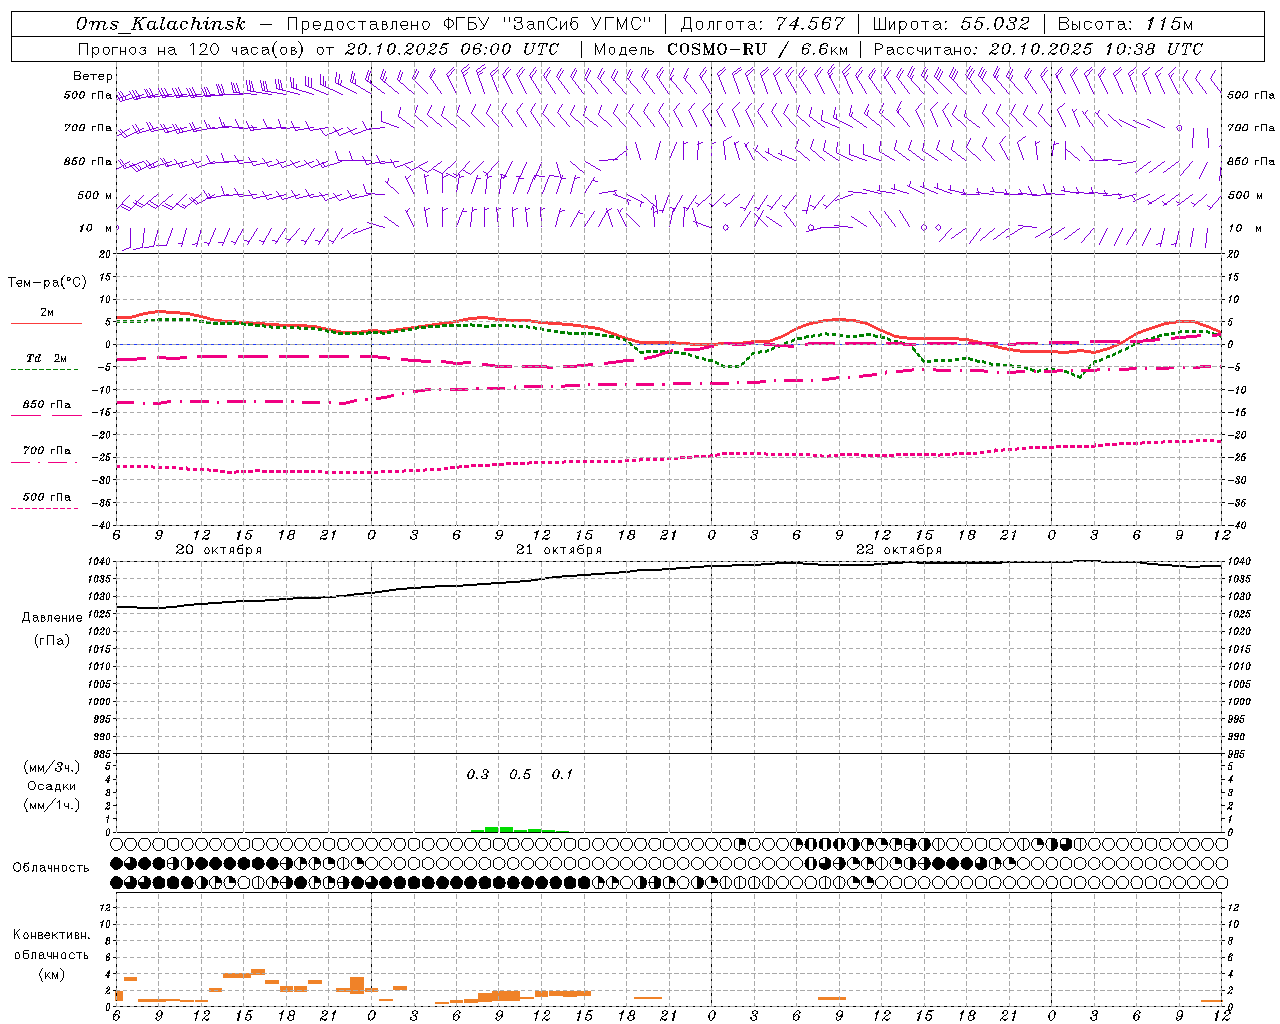Click the "500 гПа" temperature legend label
The height and width of the screenshot is (1024, 1280).
pyautogui.click(x=47, y=497)
